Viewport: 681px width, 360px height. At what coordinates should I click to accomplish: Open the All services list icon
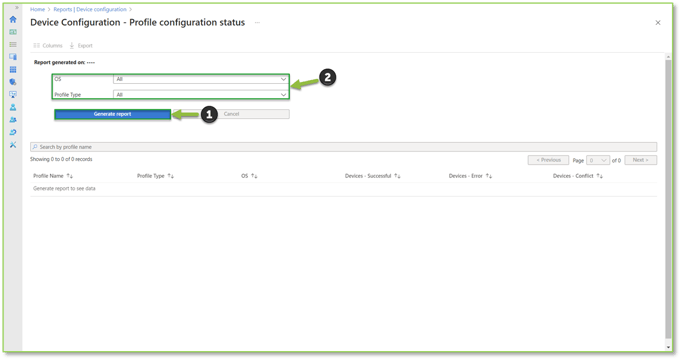[13, 44]
